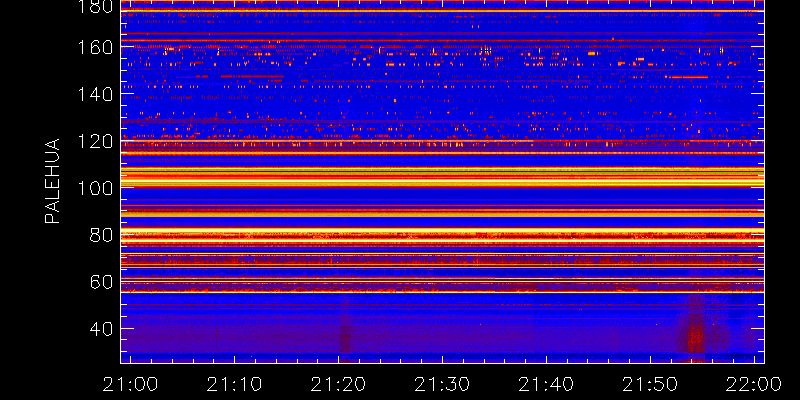Click the 21:00 time axis label
The height and width of the screenshot is (400, 800).
point(130,384)
